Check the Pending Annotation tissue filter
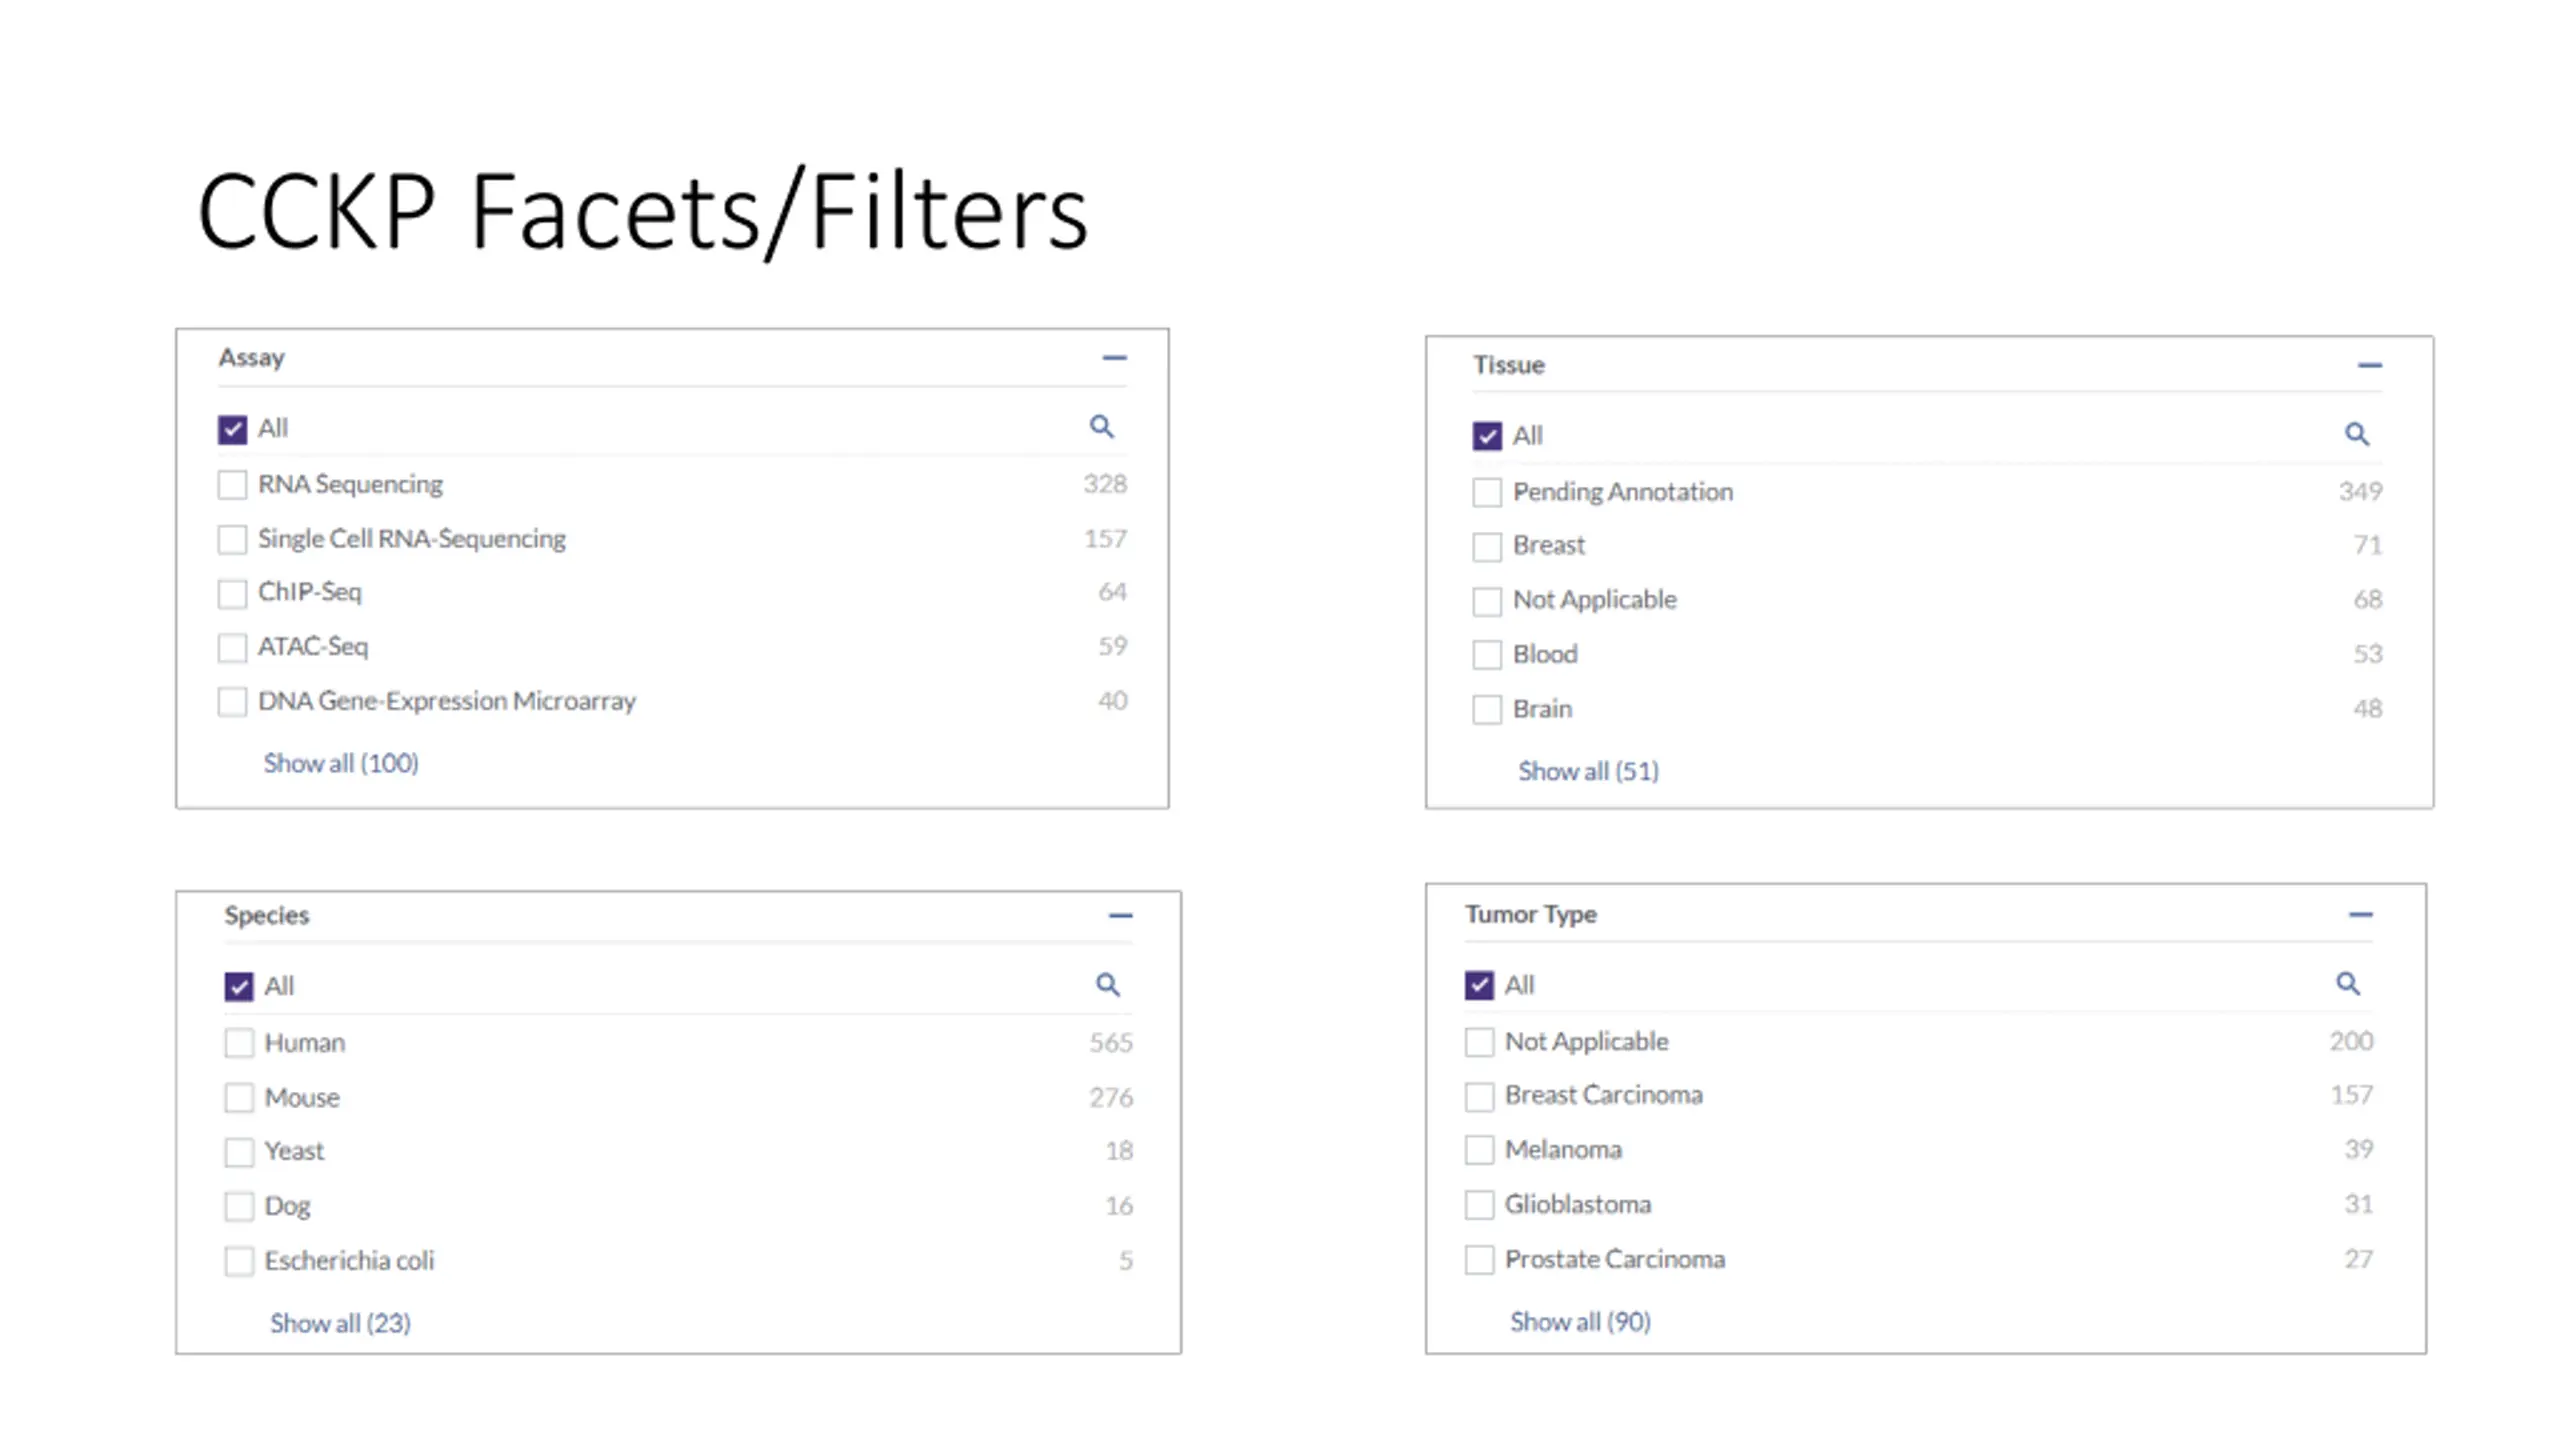The height and width of the screenshot is (1440, 2560). pos(1487,492)
